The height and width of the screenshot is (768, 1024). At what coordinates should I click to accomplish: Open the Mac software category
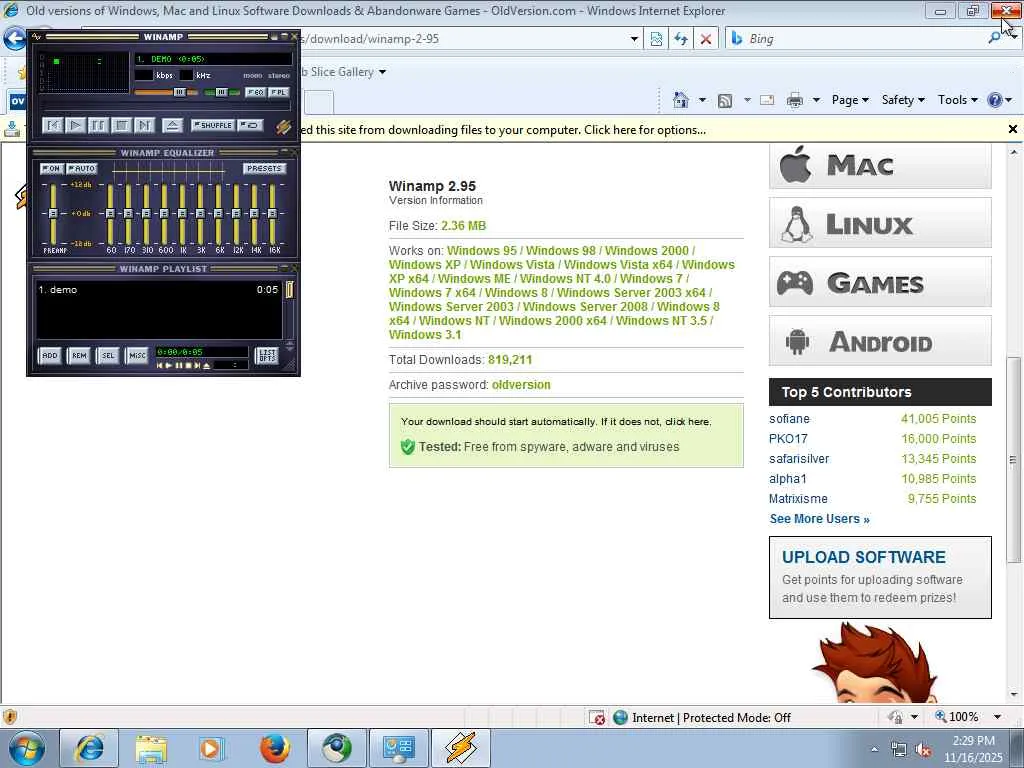coord(880,165)
